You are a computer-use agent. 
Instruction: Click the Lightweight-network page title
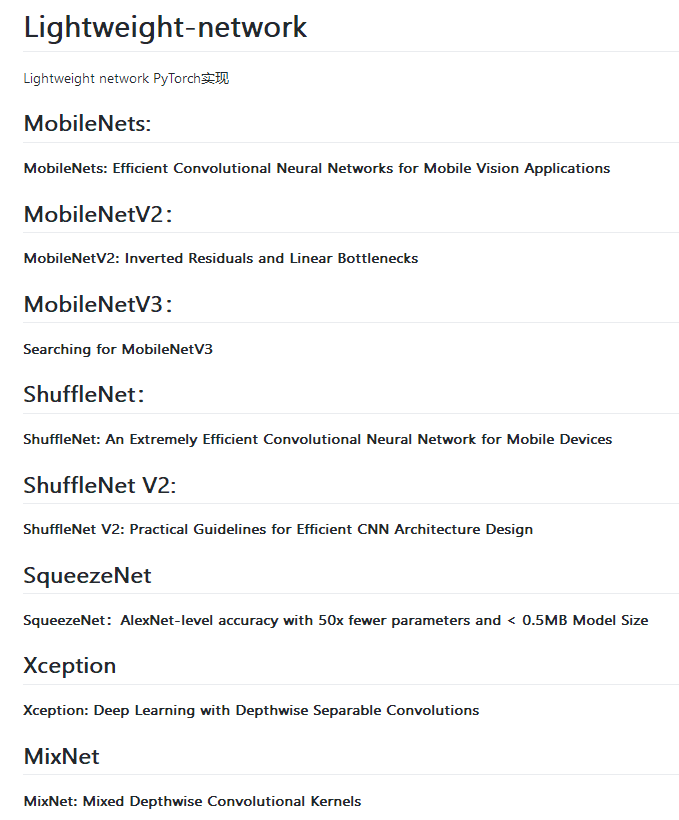point(165,27)
